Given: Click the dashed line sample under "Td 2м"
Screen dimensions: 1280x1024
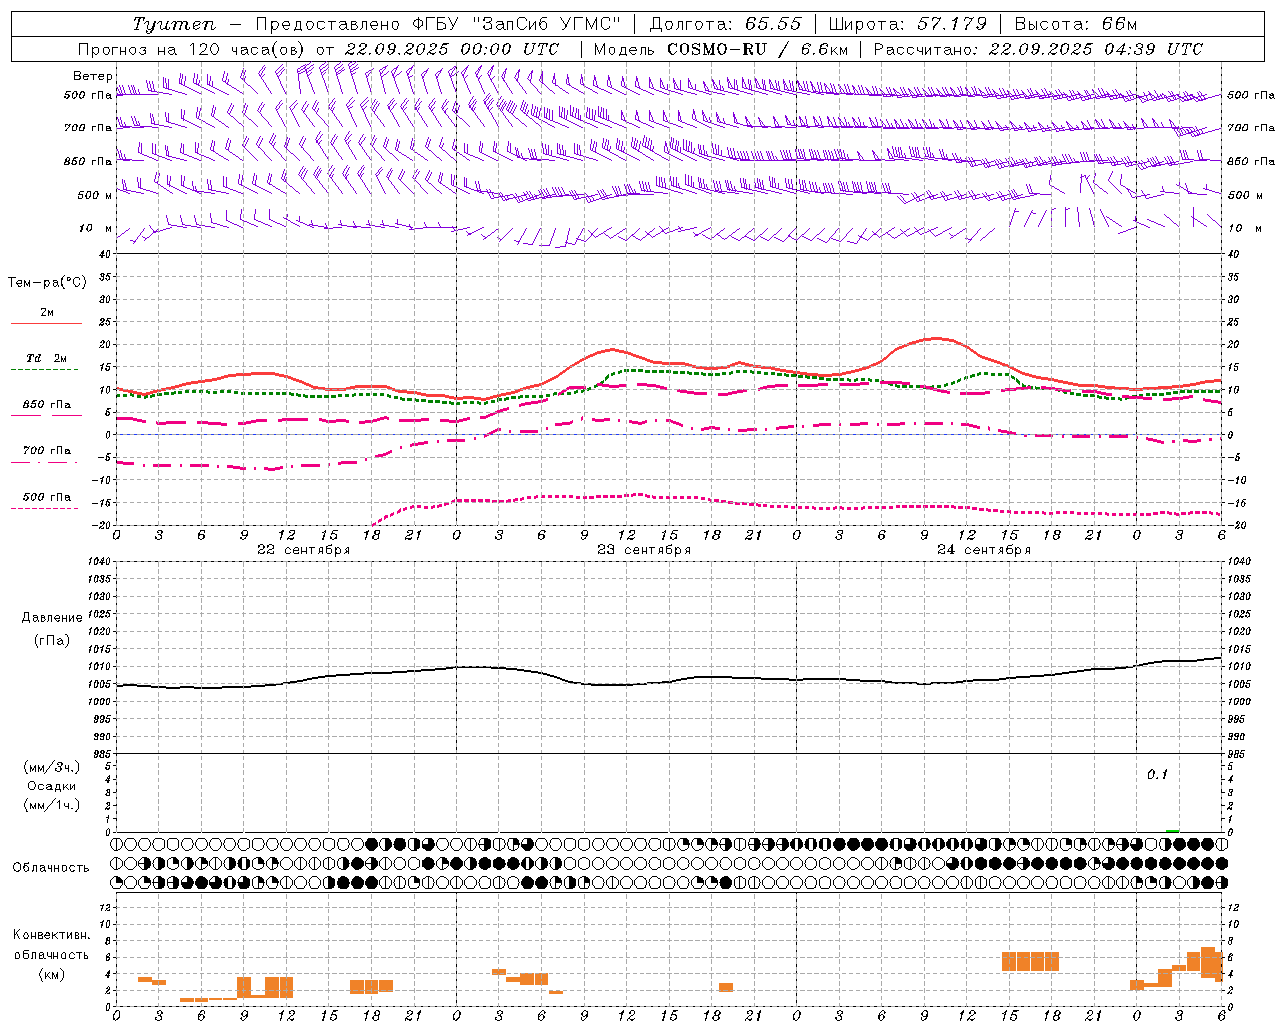Looking at the screenshot, I should point(45,370).
